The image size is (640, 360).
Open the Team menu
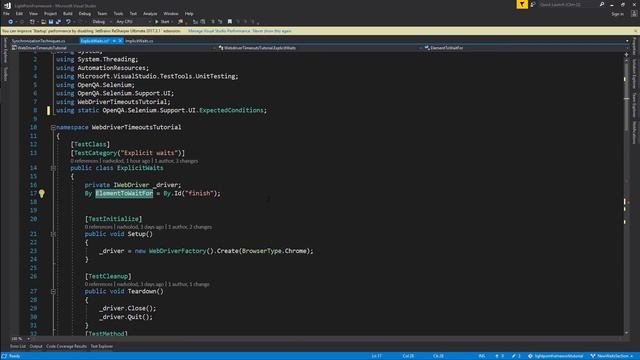coord(102,14)
